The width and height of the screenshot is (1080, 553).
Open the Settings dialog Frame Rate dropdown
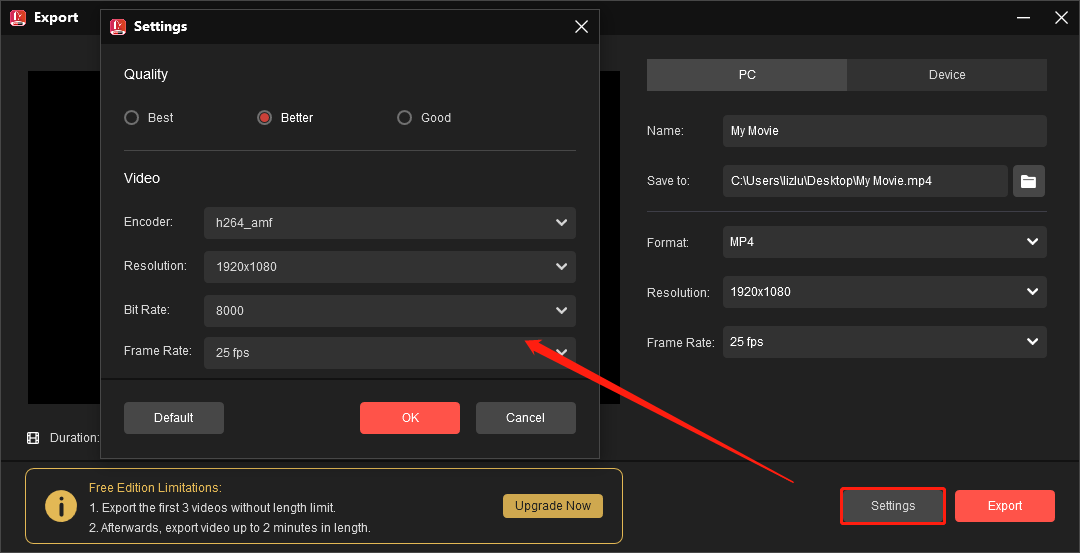point(390,353)
